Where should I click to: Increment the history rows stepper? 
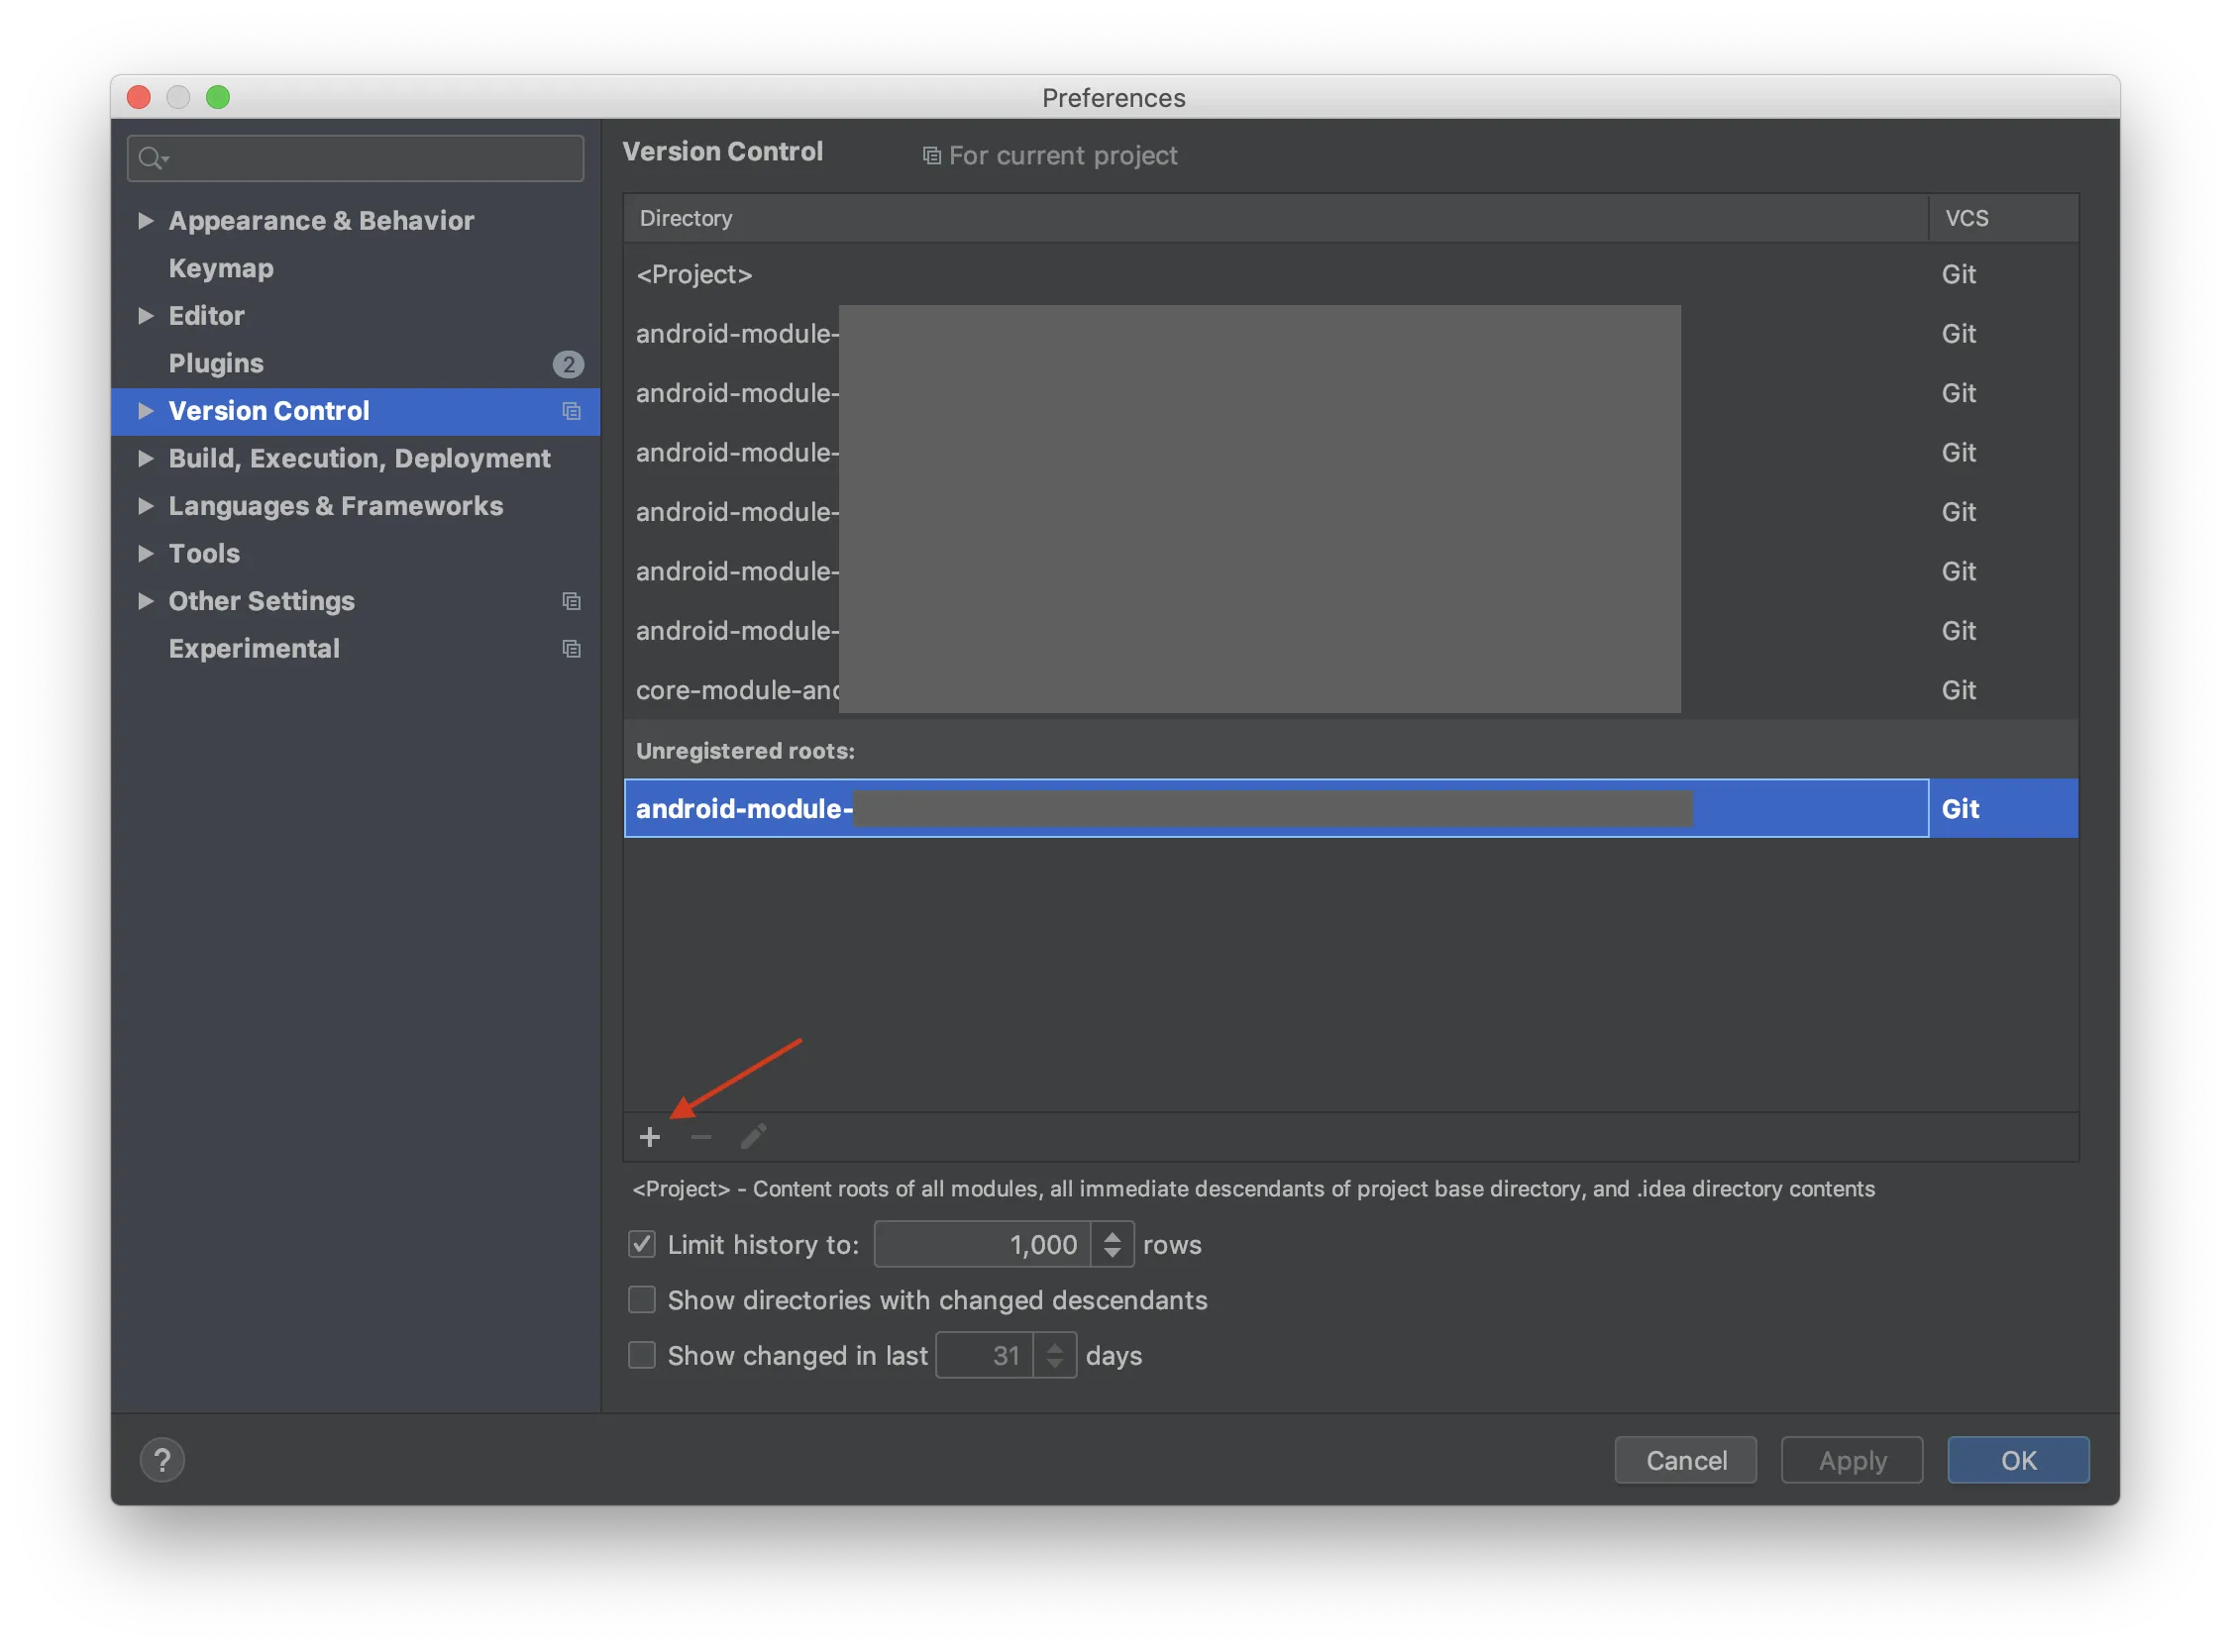[x=1112, y=1236]
